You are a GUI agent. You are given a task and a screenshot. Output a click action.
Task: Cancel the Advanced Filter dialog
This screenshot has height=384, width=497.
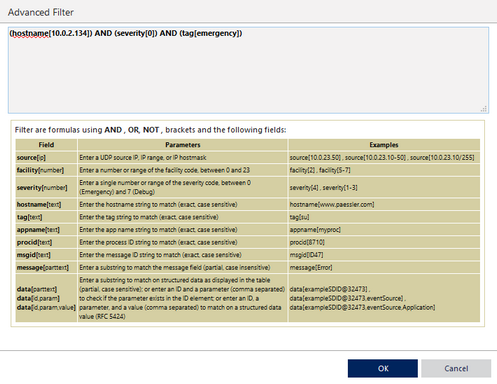click(456, 368)
